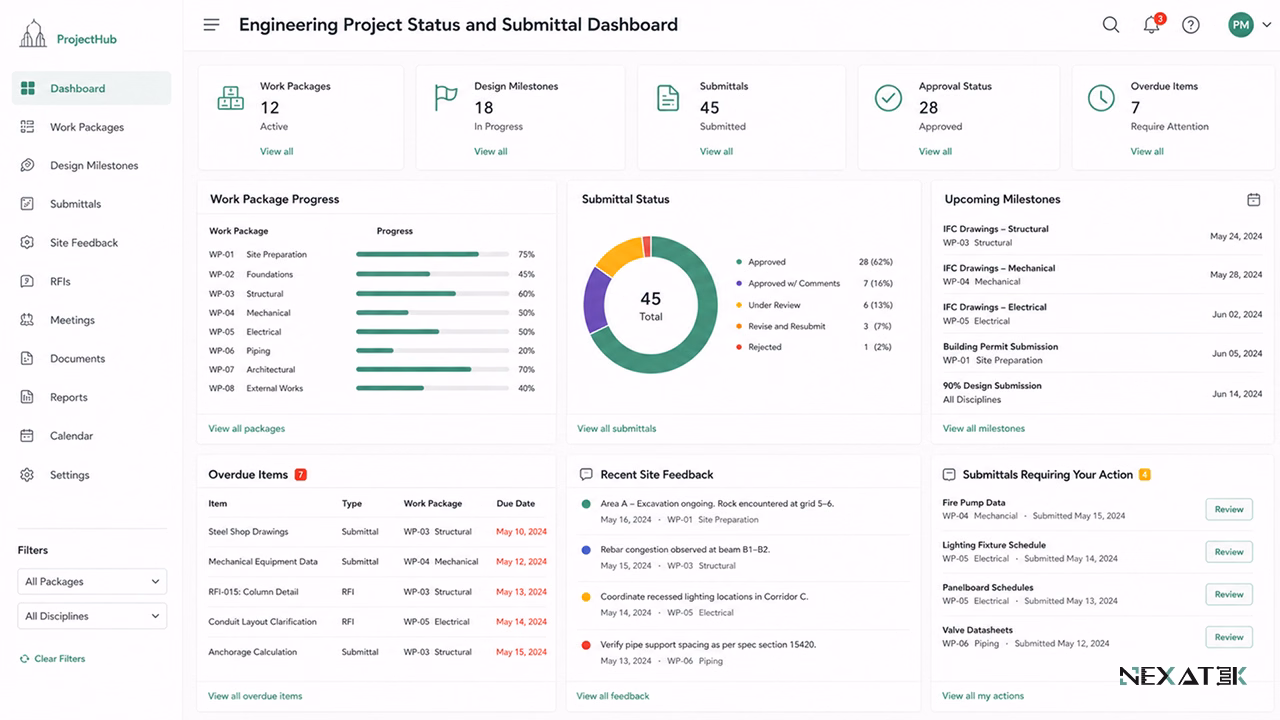The width and height of the screenshot is (1280, 720).
Task: Toggle the hamburger menu icon
Action: click(211, 25)
